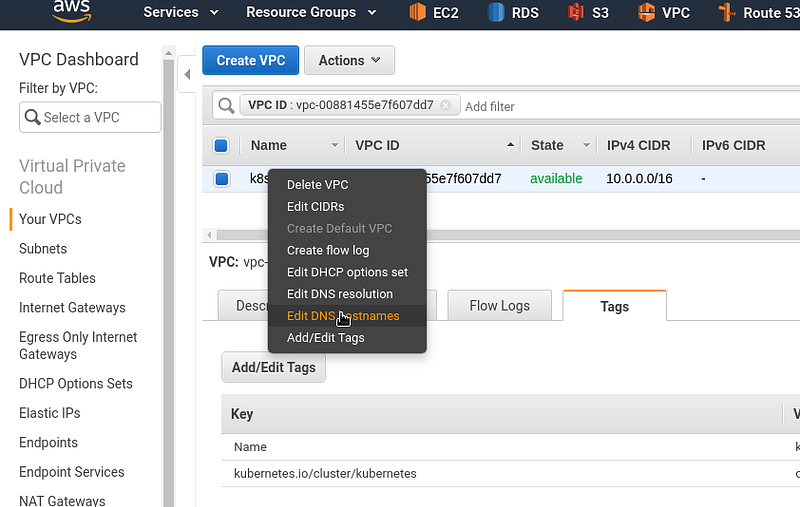Screen dimensions: 800x507
Task: Open the Actions dropdown button
Action: pyautogui.click(x=349, y=60)
